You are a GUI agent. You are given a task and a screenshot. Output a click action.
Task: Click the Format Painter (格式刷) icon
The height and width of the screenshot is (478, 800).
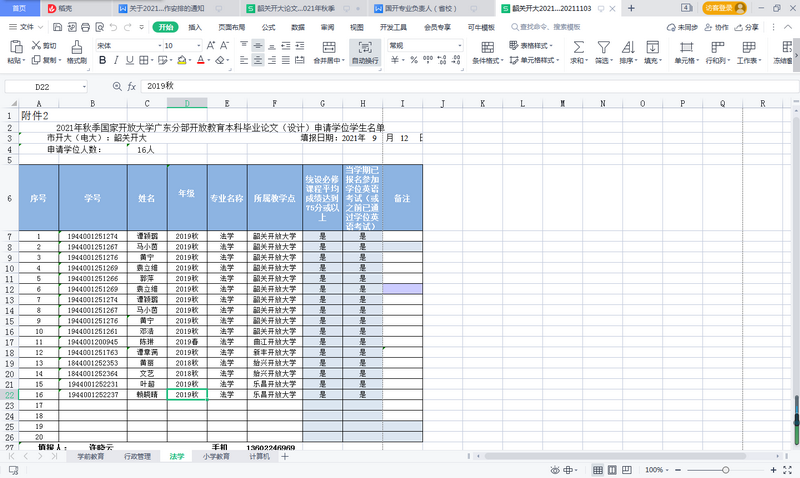click(76, 50)
